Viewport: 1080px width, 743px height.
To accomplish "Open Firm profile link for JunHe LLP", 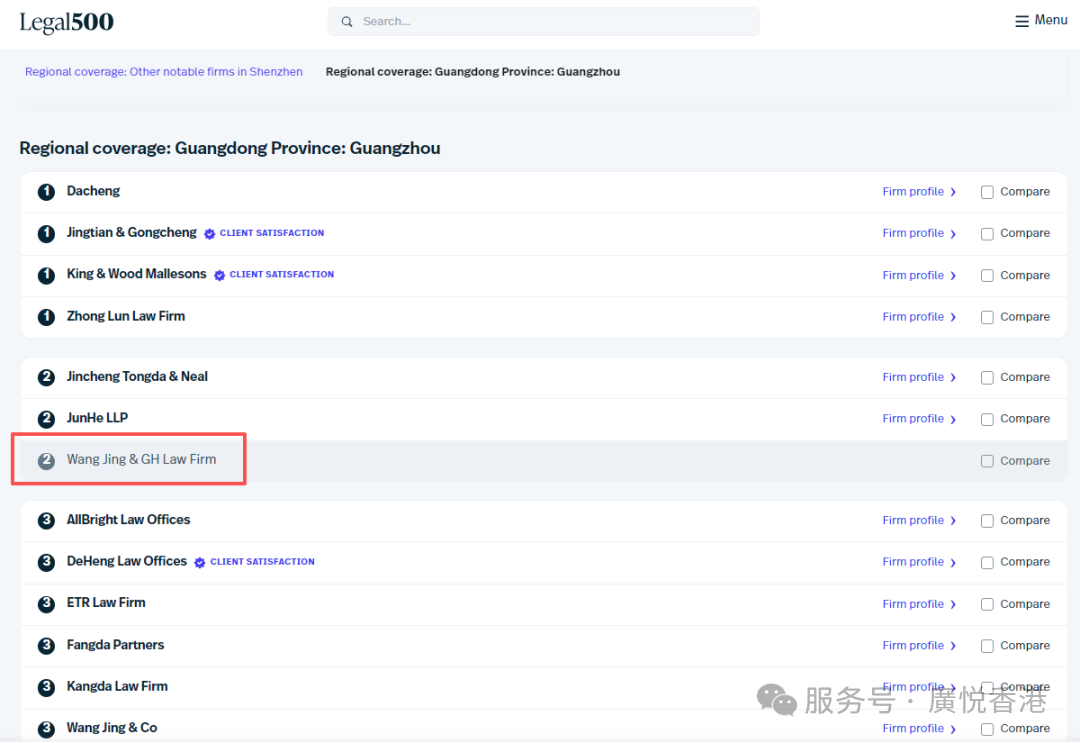I will pyautogui.click(x=913, y=419).
